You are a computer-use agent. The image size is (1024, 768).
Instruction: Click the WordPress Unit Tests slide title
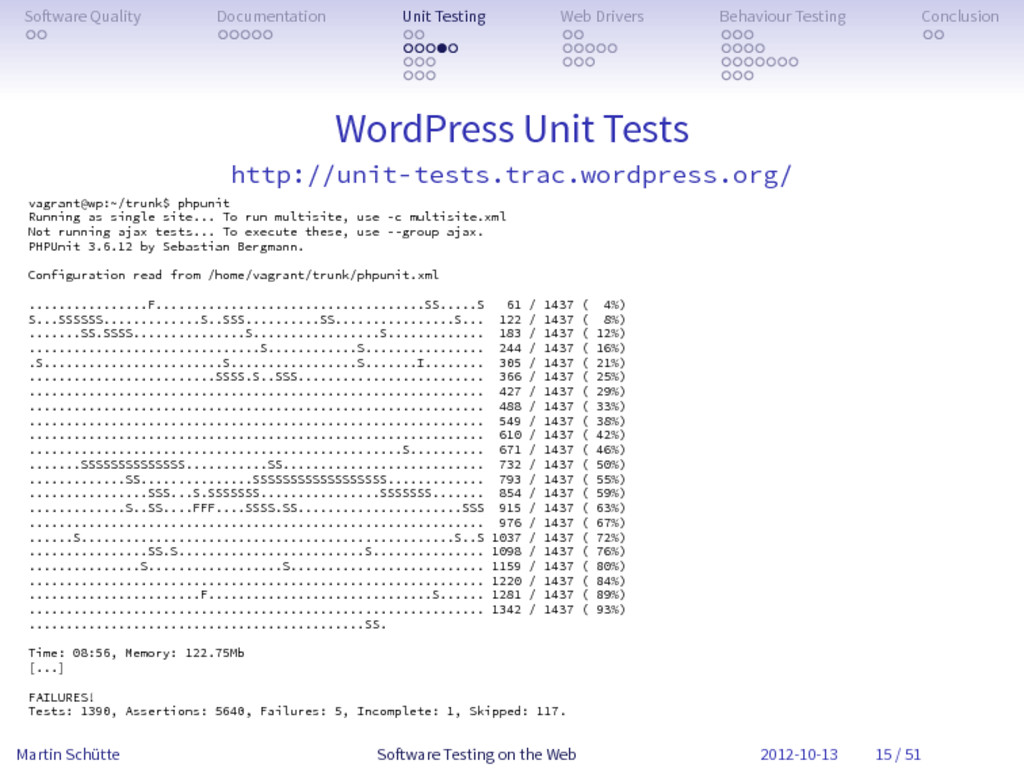coord(512,129)
